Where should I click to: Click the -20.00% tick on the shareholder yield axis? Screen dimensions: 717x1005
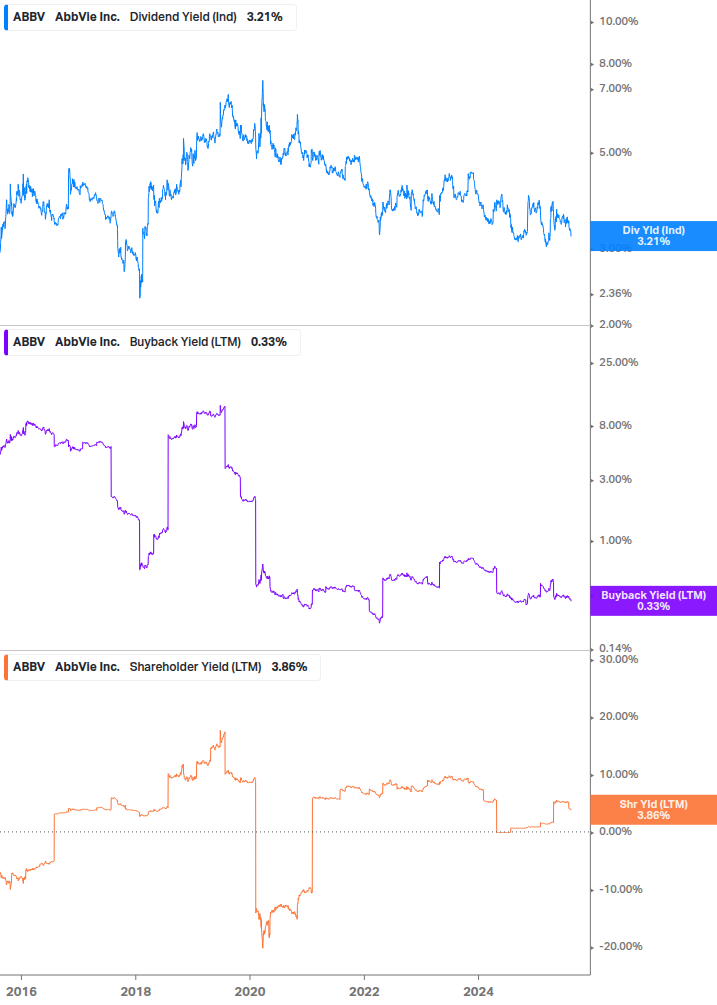620,947
